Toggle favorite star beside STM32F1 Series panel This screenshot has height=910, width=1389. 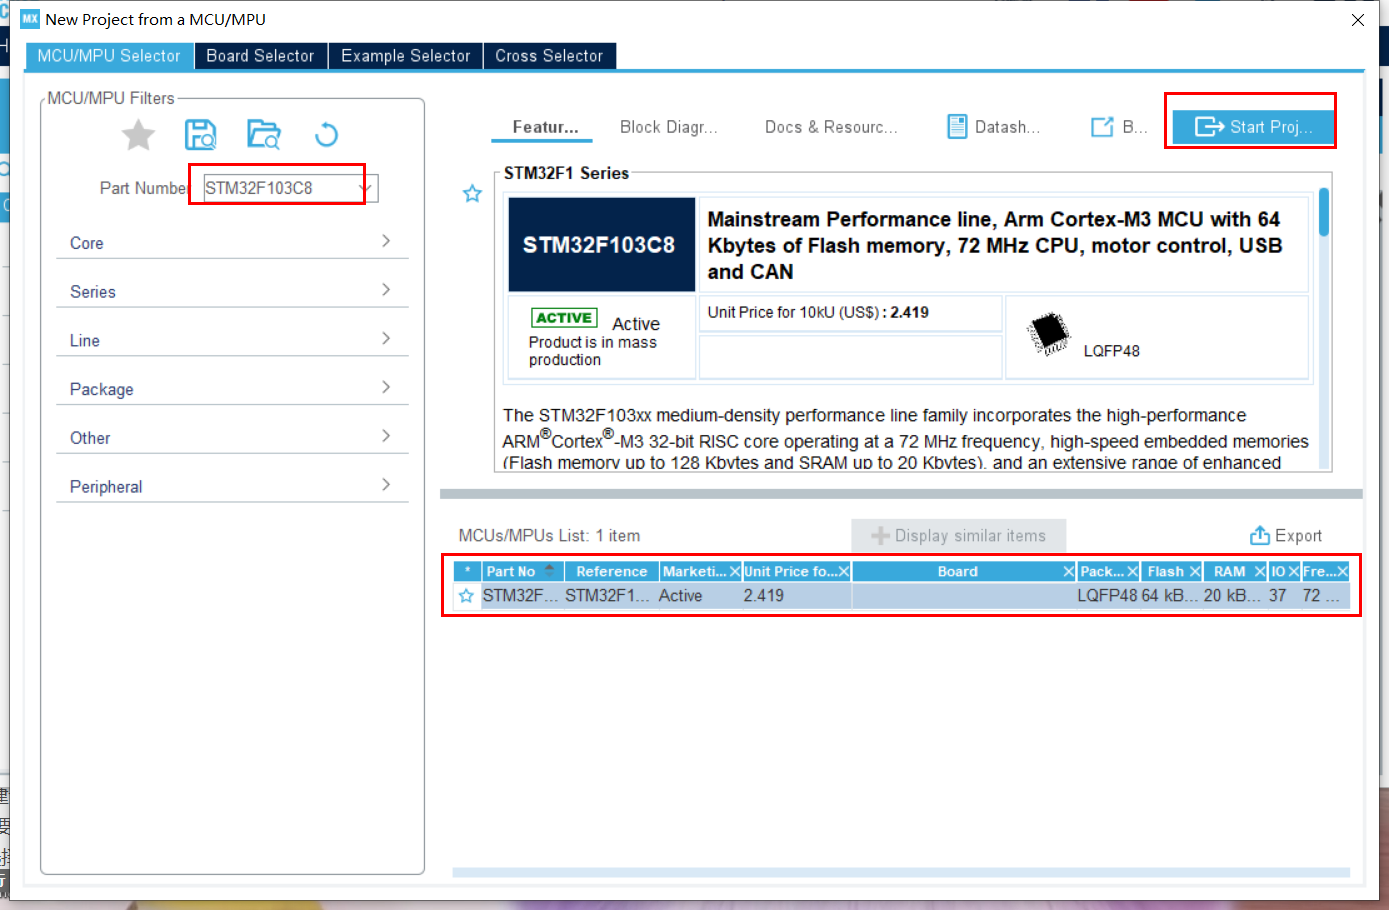[472, 193]
